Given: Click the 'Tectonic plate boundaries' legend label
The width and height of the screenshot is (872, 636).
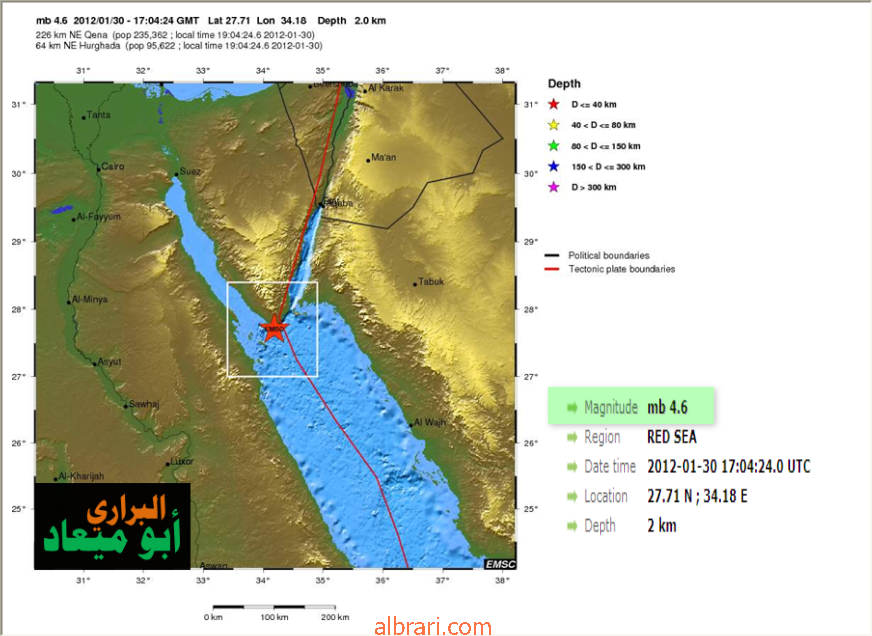Looking at the screenshot, I should pos(622,269).
